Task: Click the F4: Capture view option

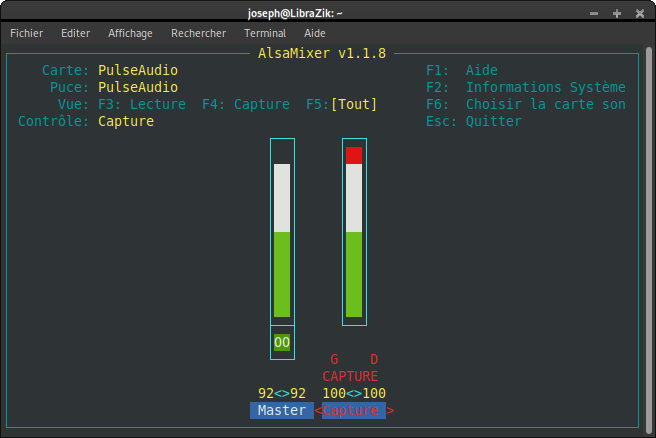Action: (246, 104)
